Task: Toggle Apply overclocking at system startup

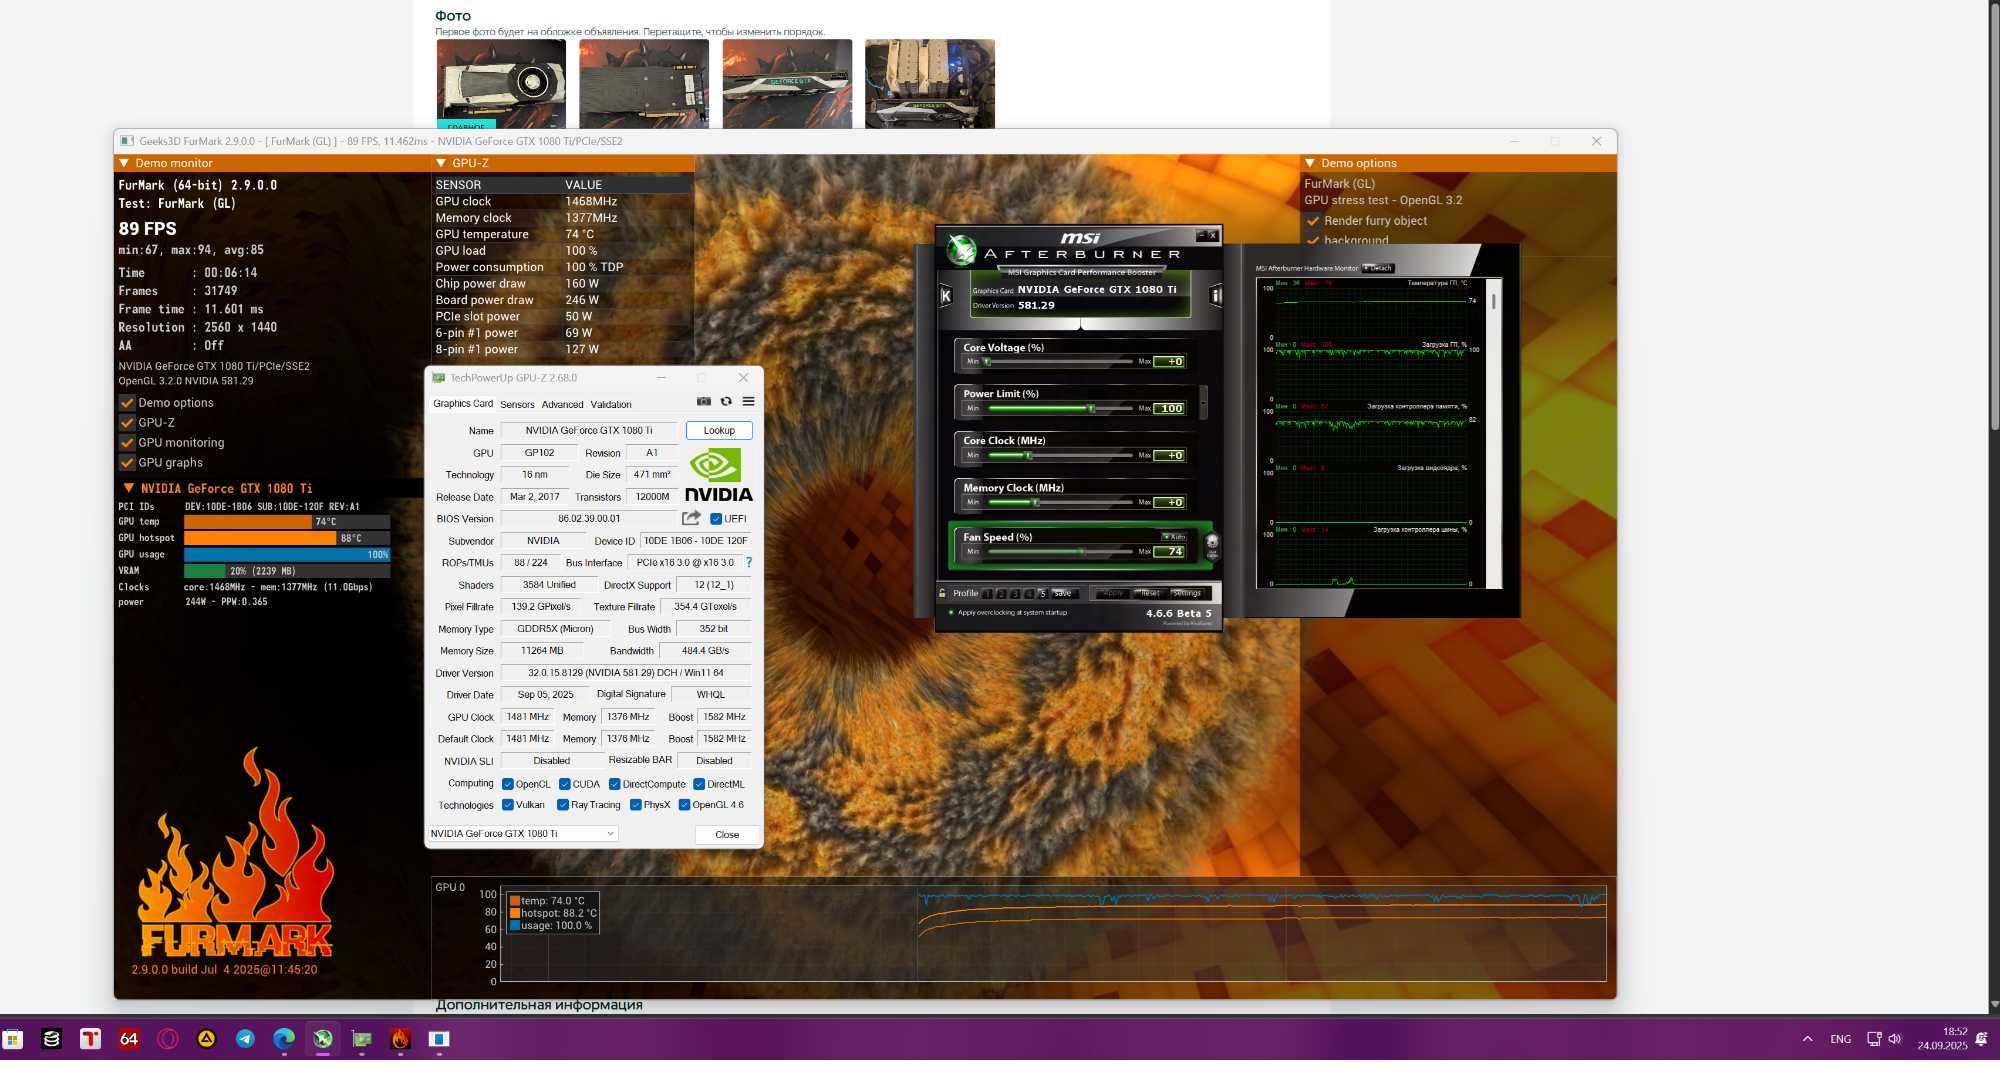Action: pyautogui.click(x=1005, y=612)
